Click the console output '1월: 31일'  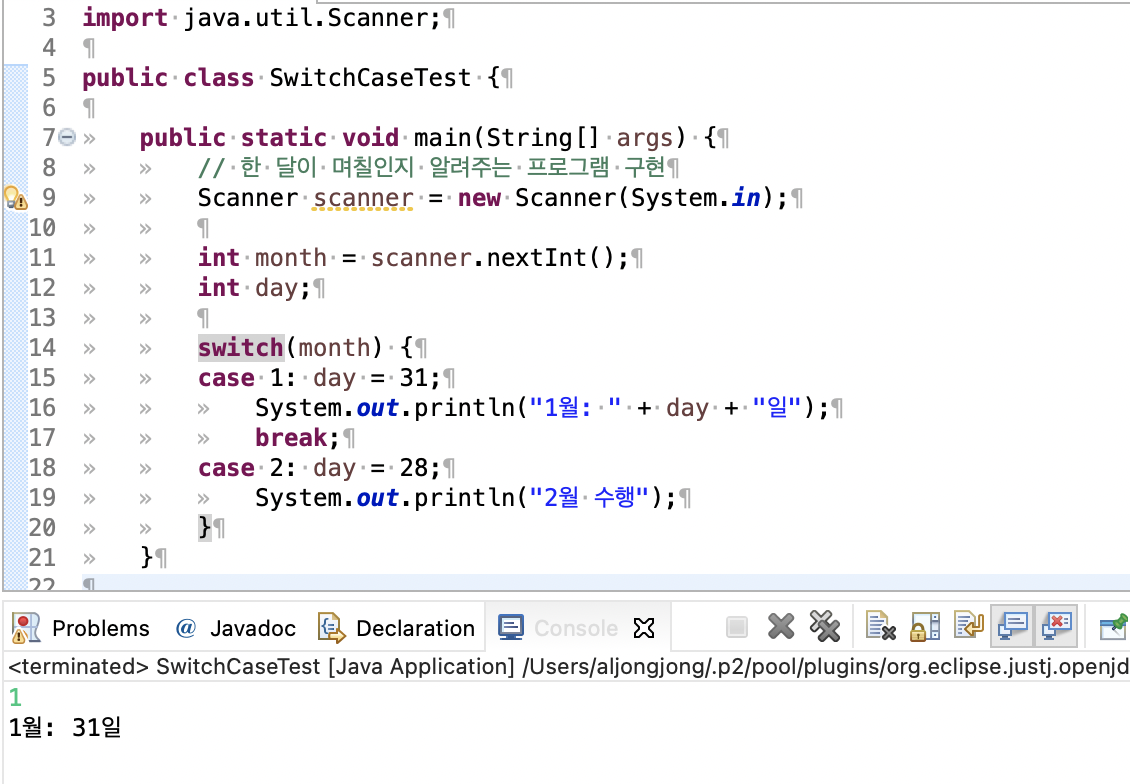tap(65, 727)
